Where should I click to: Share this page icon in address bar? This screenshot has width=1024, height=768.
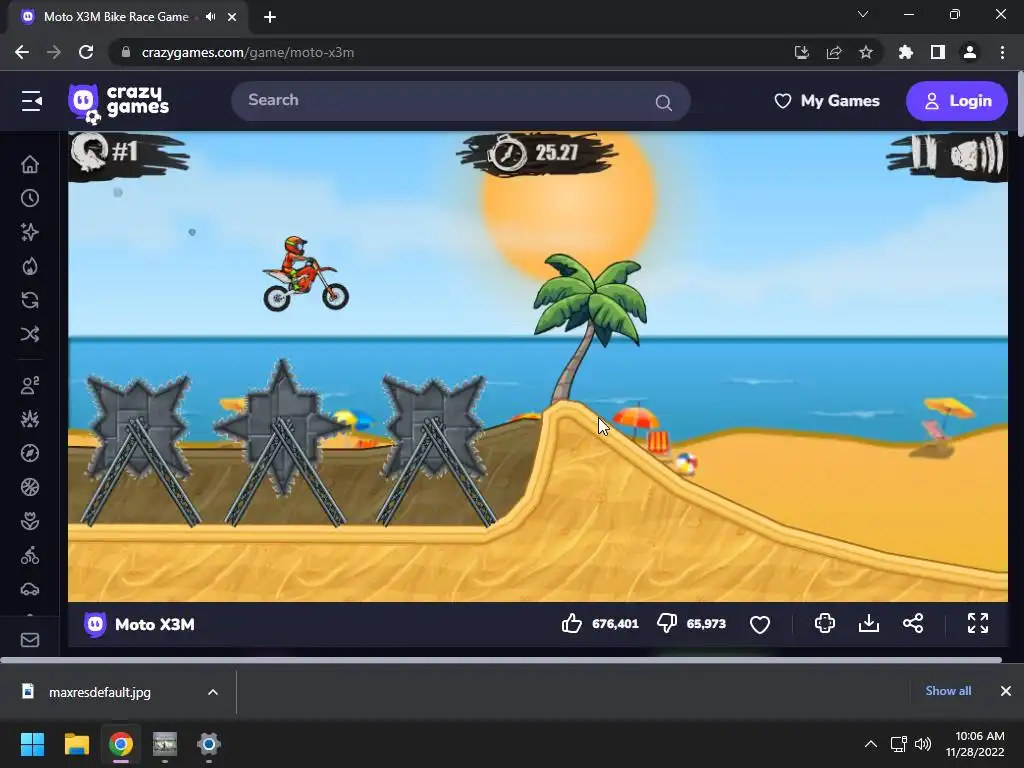coord(834,52)
